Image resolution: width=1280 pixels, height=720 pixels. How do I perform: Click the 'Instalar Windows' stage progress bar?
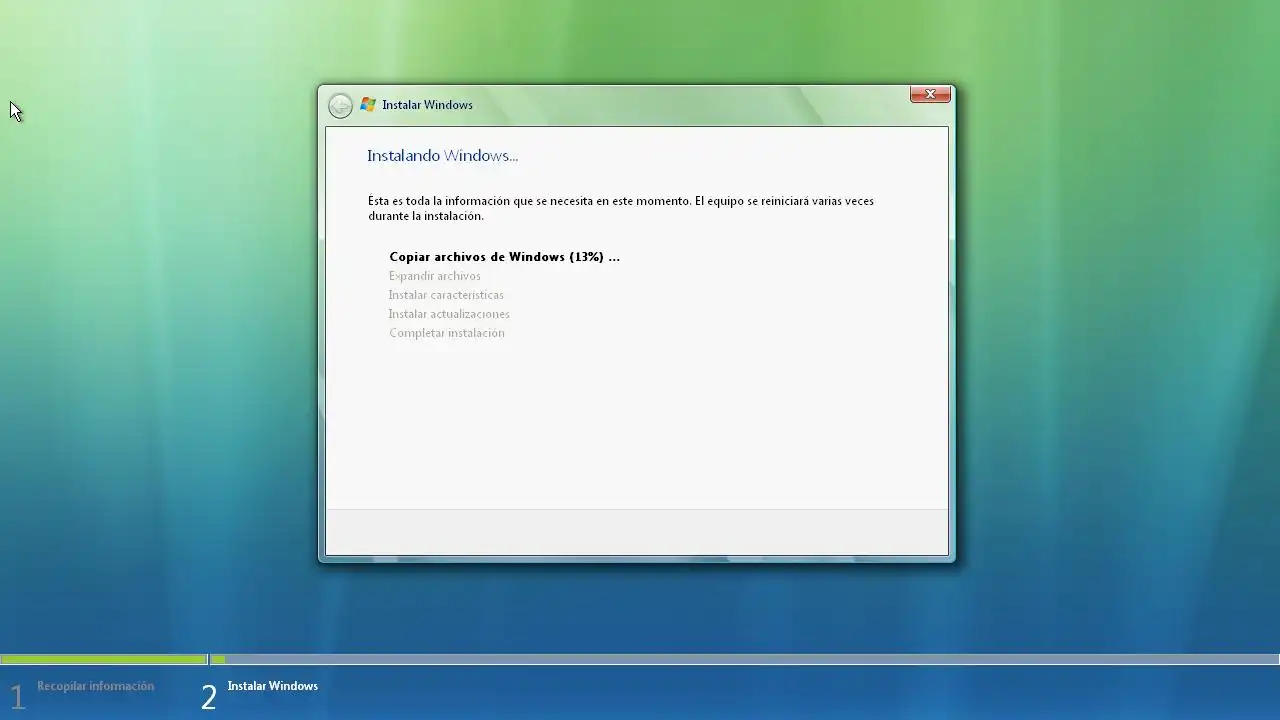(x=745, y=659)
